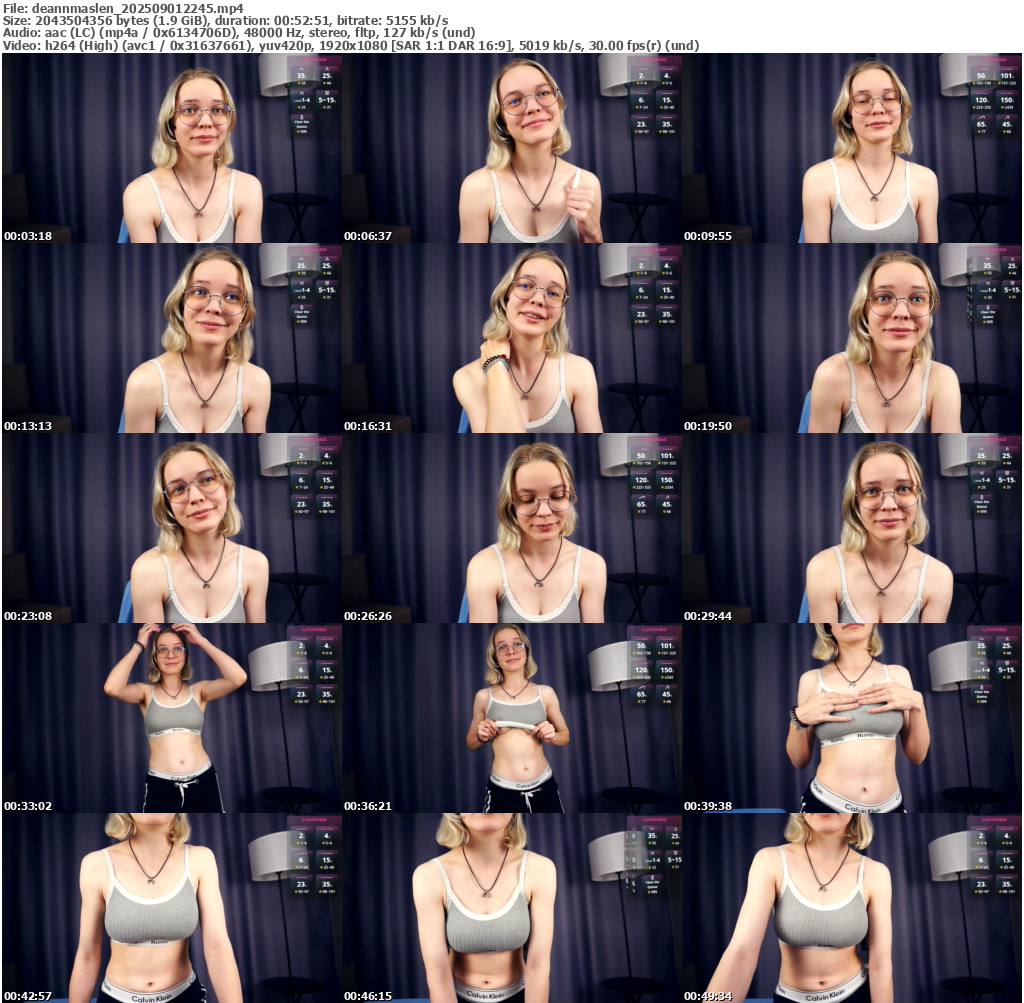Image resolution: width=1024 pixels, height=1003 pixels.
Task: Select the thumbnail marked 00:26:26
Action: click(511, 528)
